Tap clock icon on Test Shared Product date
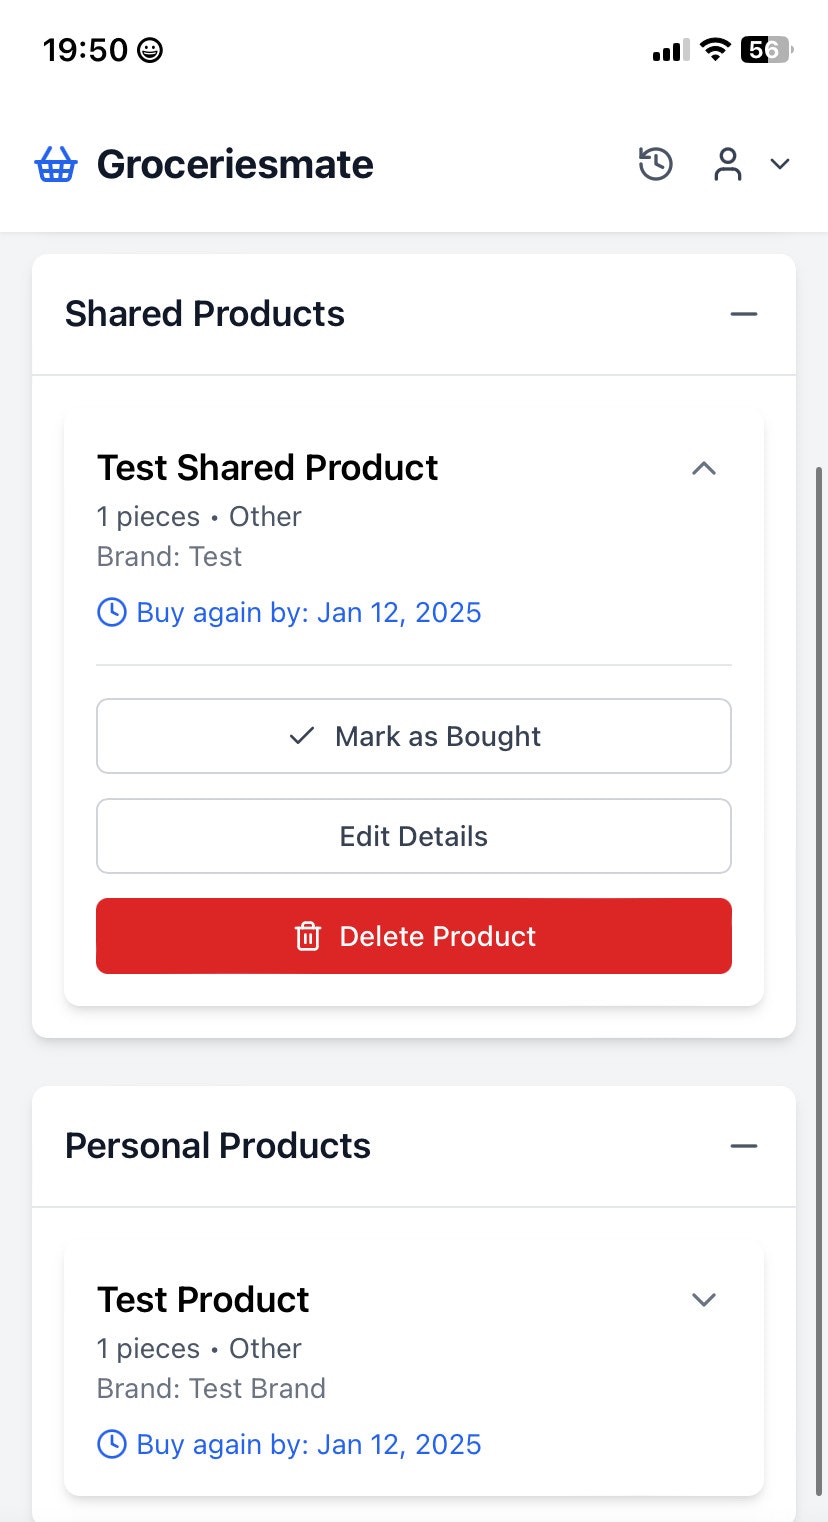This screenshot has width=828, height=1522. pos(111,612)
